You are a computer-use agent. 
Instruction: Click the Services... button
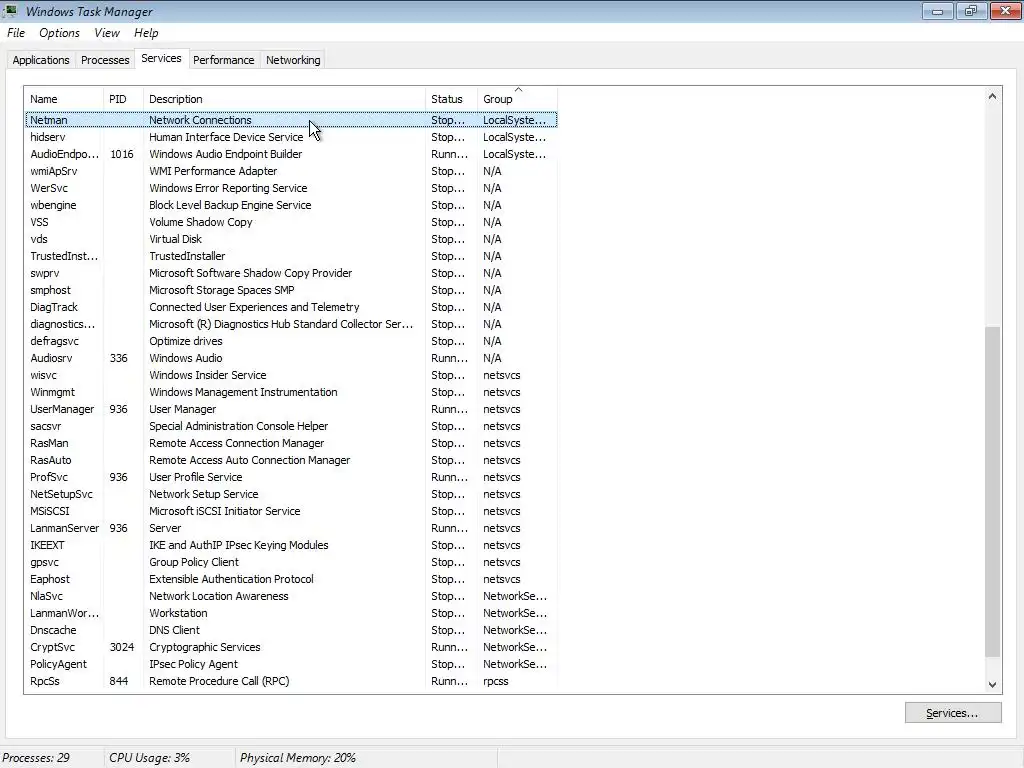953,713
